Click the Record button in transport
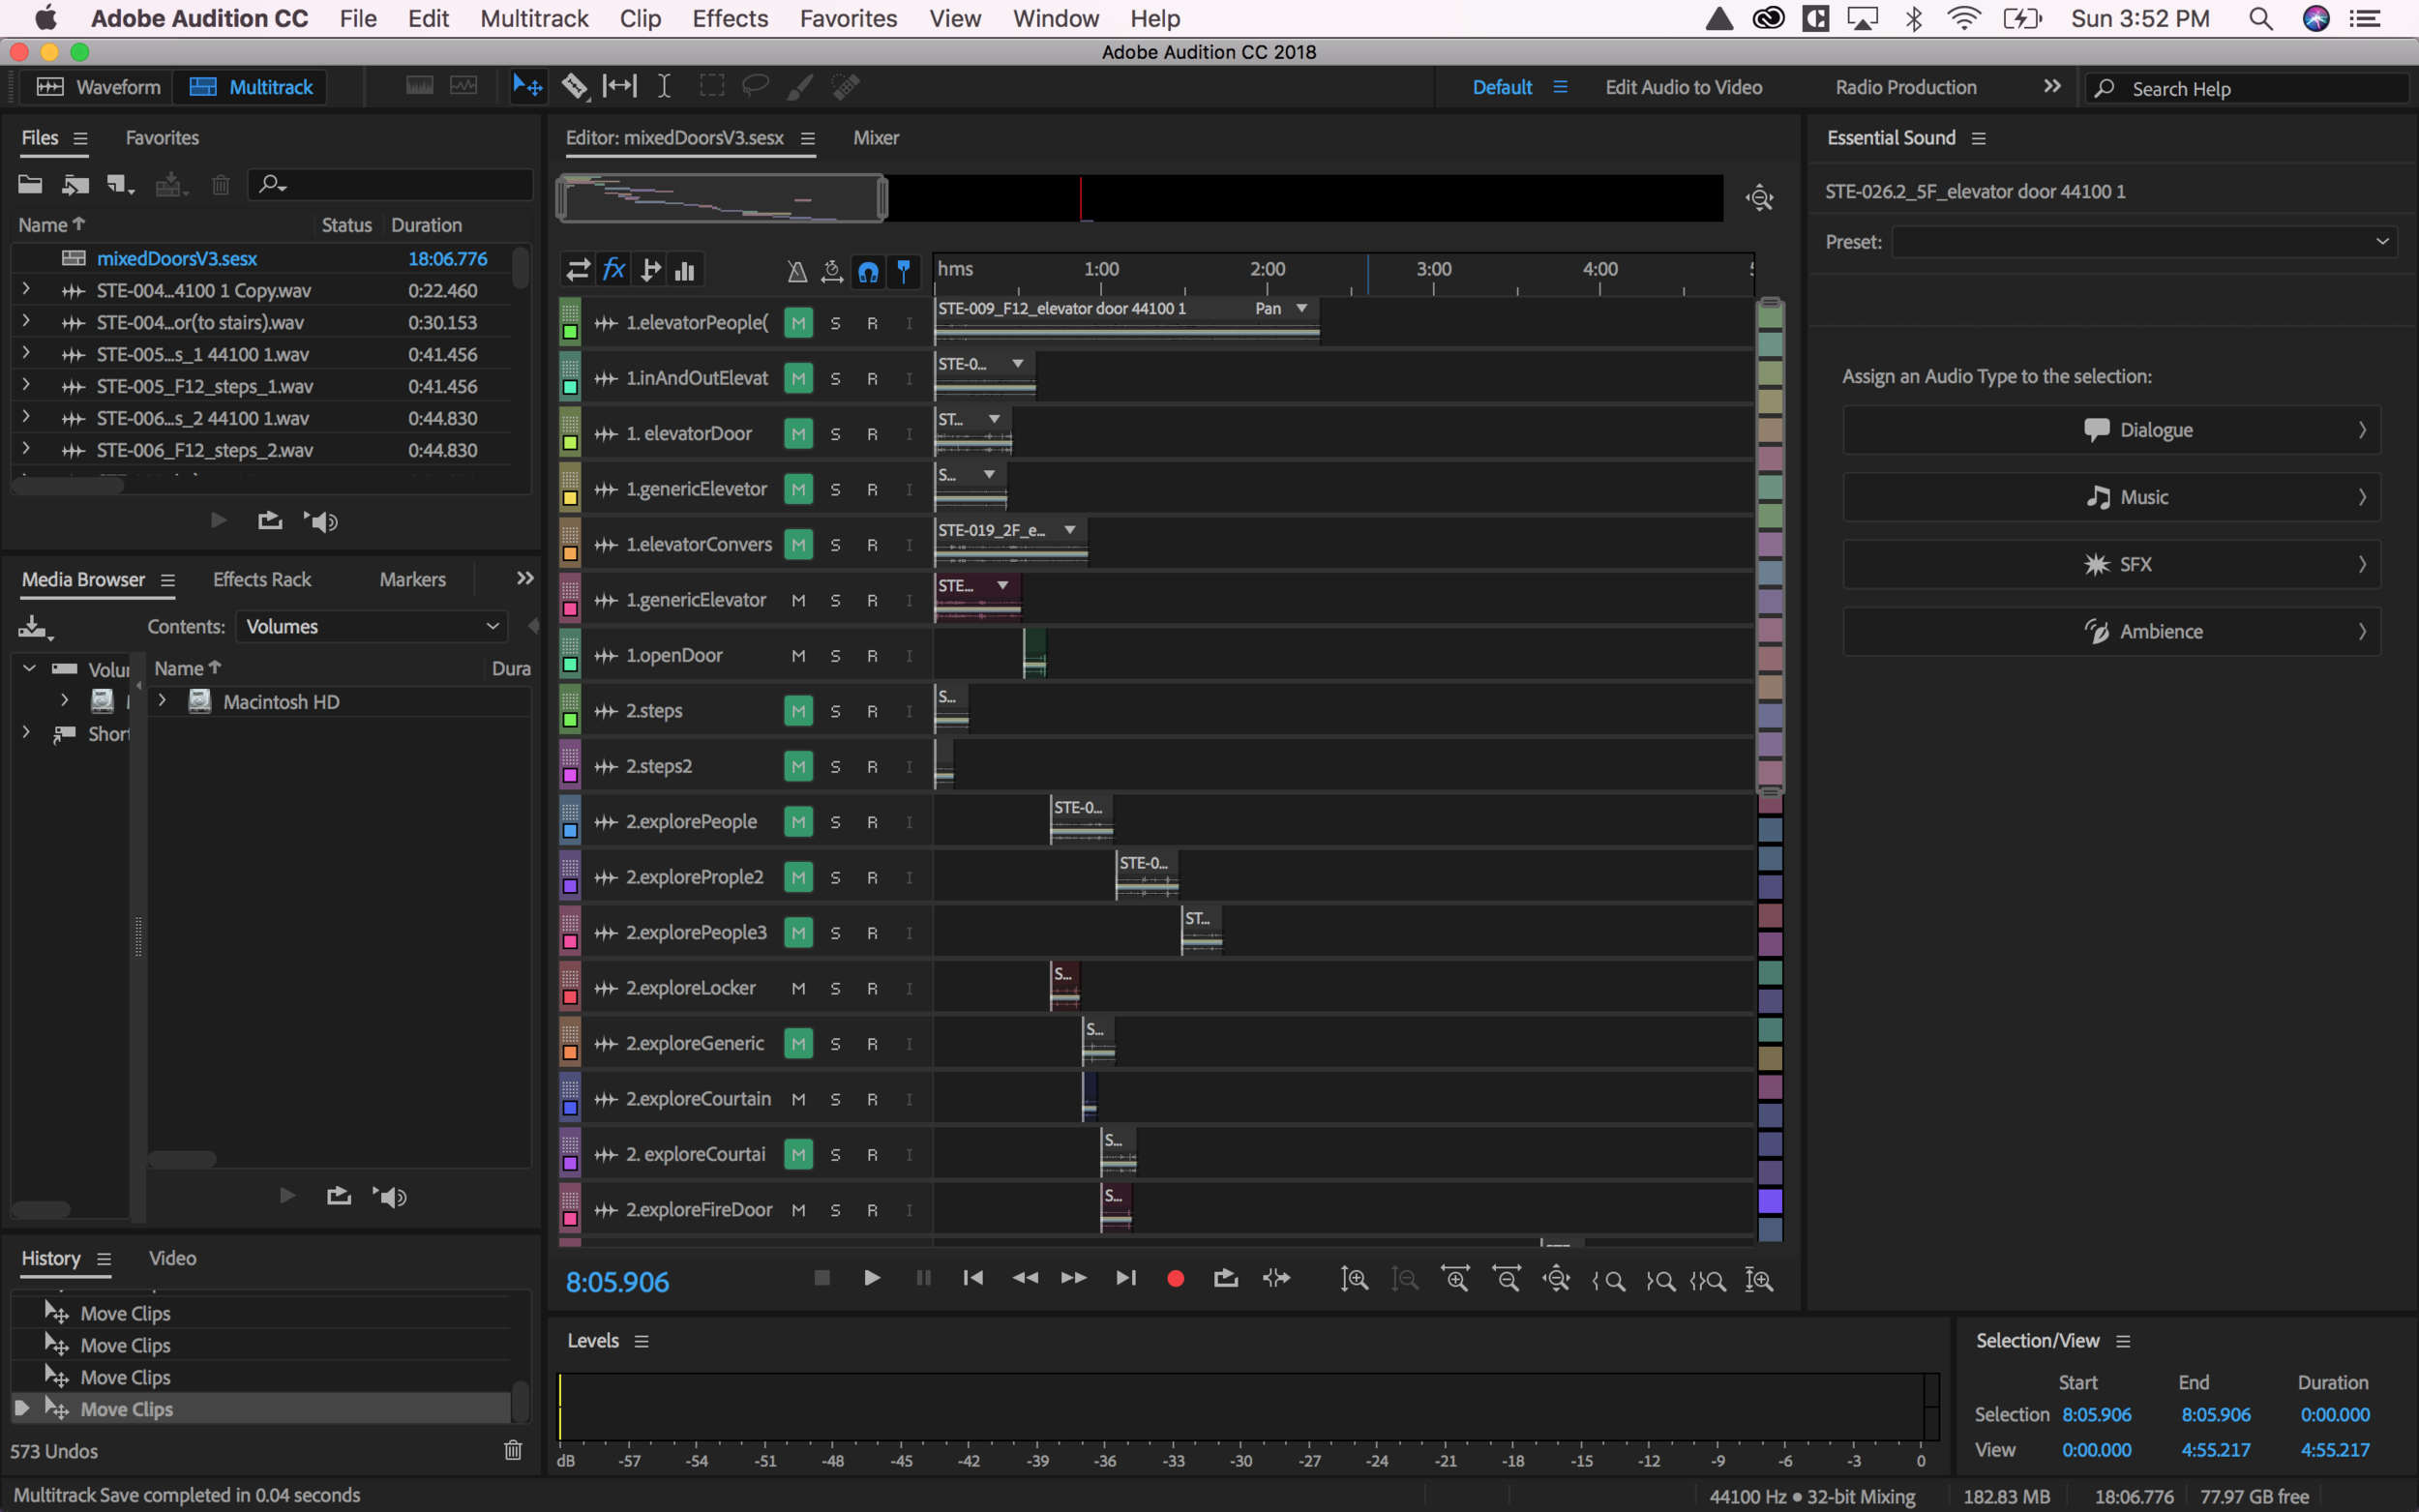This screenshot has height=1512, width=2419. point(1175,1278)
